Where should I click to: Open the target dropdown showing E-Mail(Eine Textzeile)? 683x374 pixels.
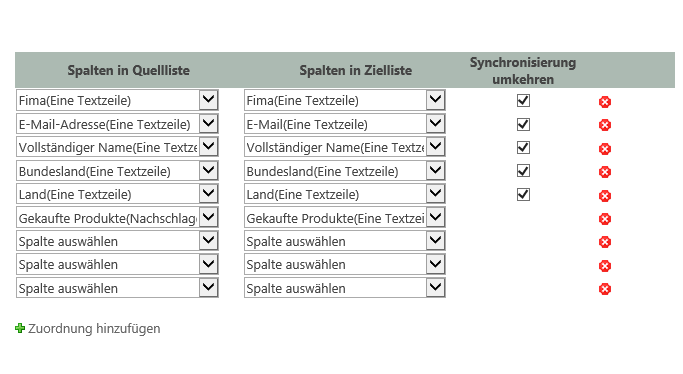pos(345,124)
